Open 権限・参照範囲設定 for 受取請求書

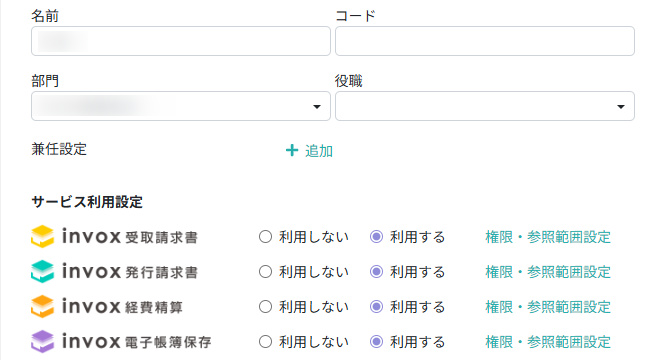[548, 237]
